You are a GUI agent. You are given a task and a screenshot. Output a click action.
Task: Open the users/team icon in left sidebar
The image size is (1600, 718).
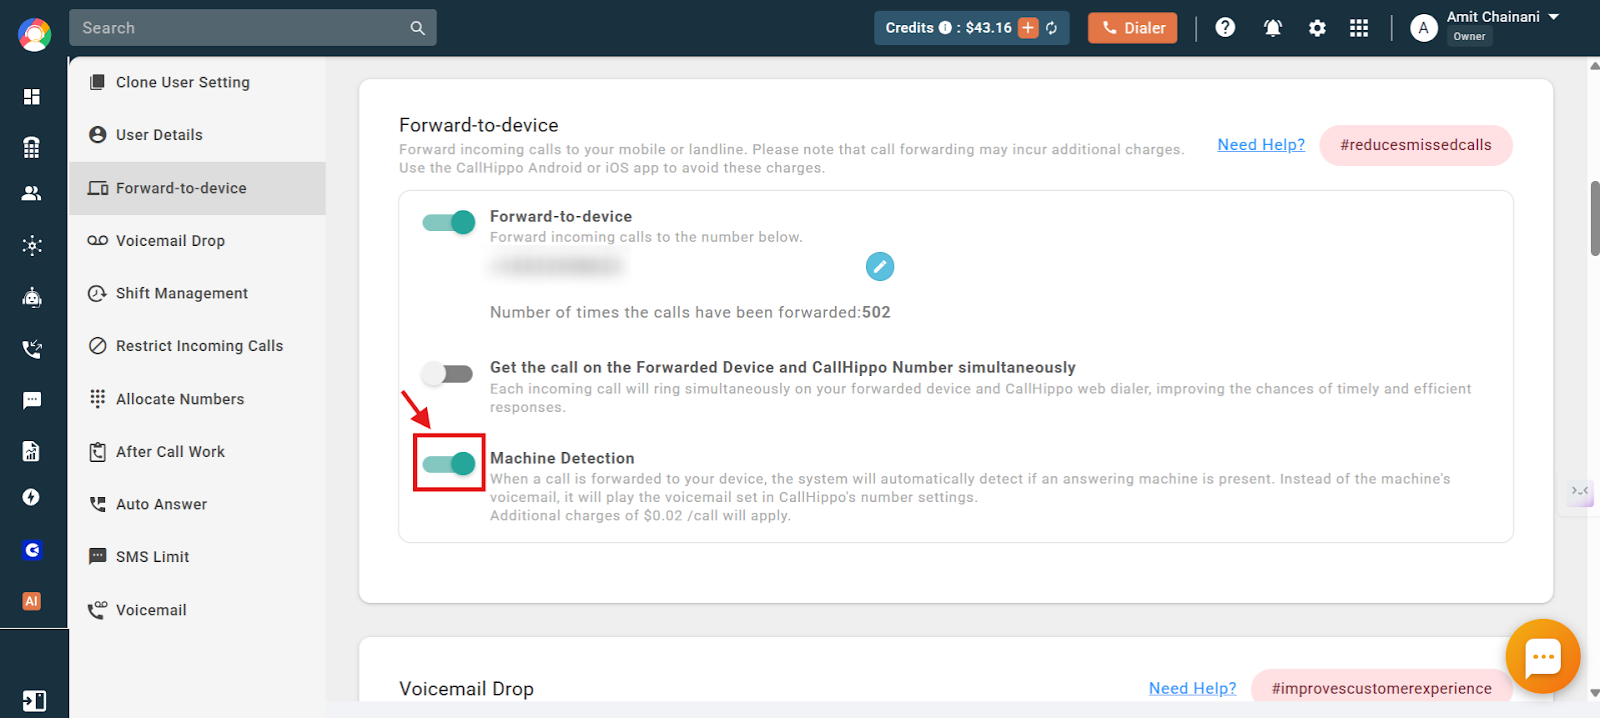click(x=32, y=194)
